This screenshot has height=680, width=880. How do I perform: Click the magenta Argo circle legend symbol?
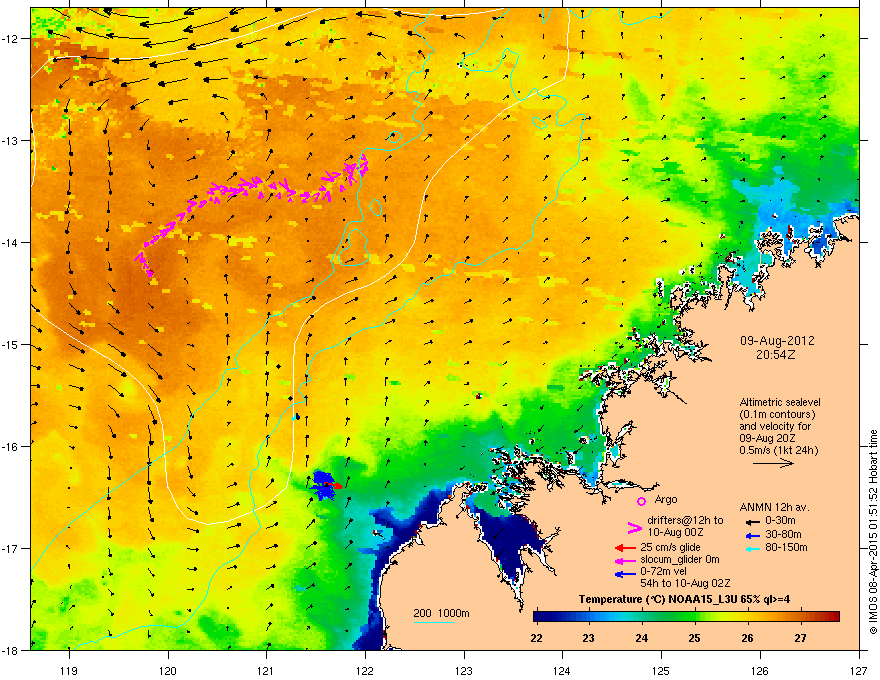click(641, 501)
